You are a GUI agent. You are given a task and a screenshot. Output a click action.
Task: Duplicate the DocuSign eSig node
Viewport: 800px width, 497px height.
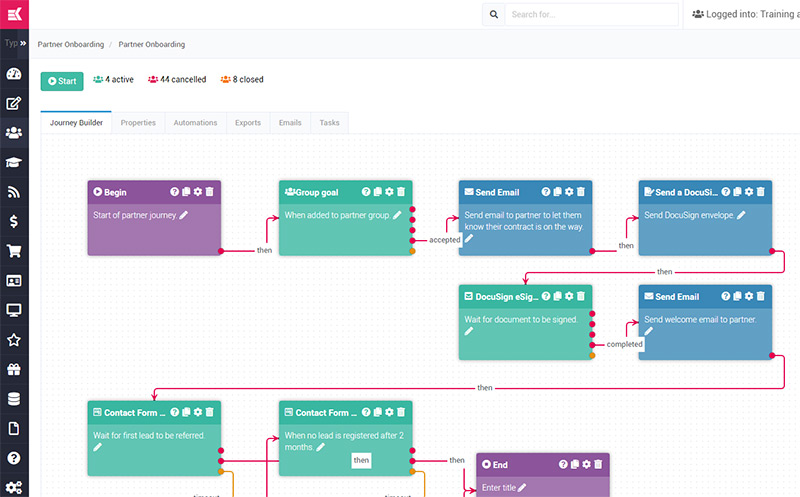click(x=558, y=296)
